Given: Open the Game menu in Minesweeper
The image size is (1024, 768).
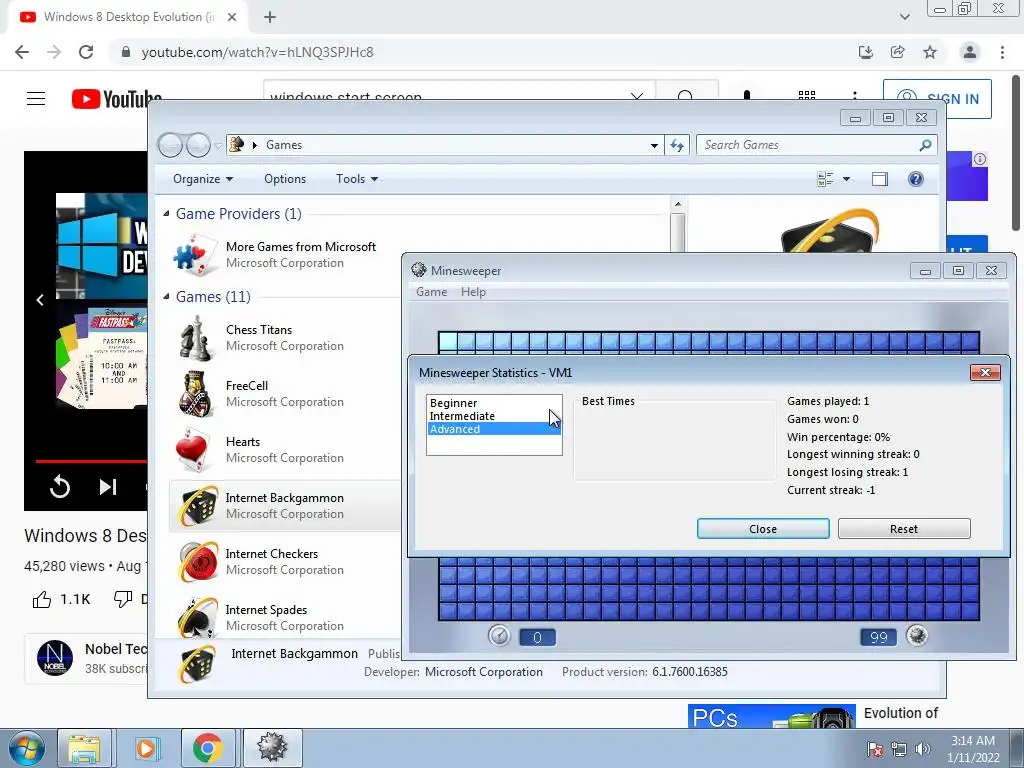Looking at the screenshot, I should (432, 292).
